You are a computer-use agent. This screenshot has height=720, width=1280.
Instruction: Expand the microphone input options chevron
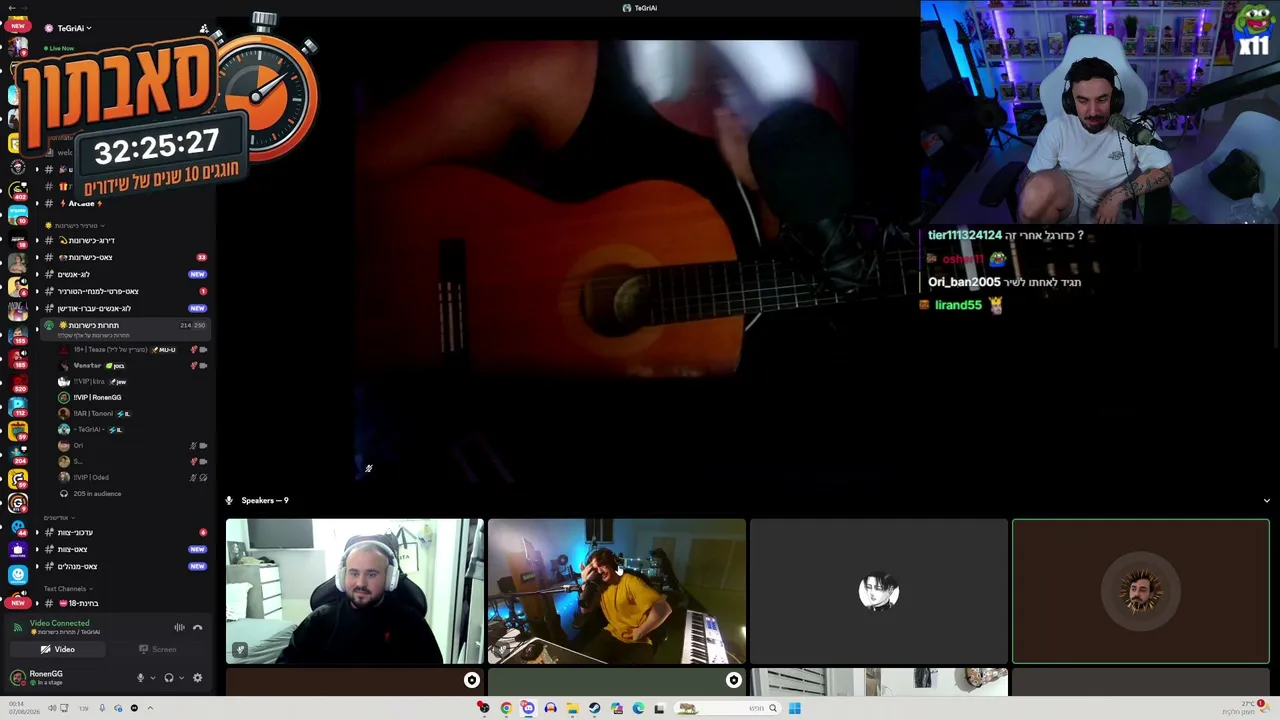pyautogui.click(x=152, y=678)
